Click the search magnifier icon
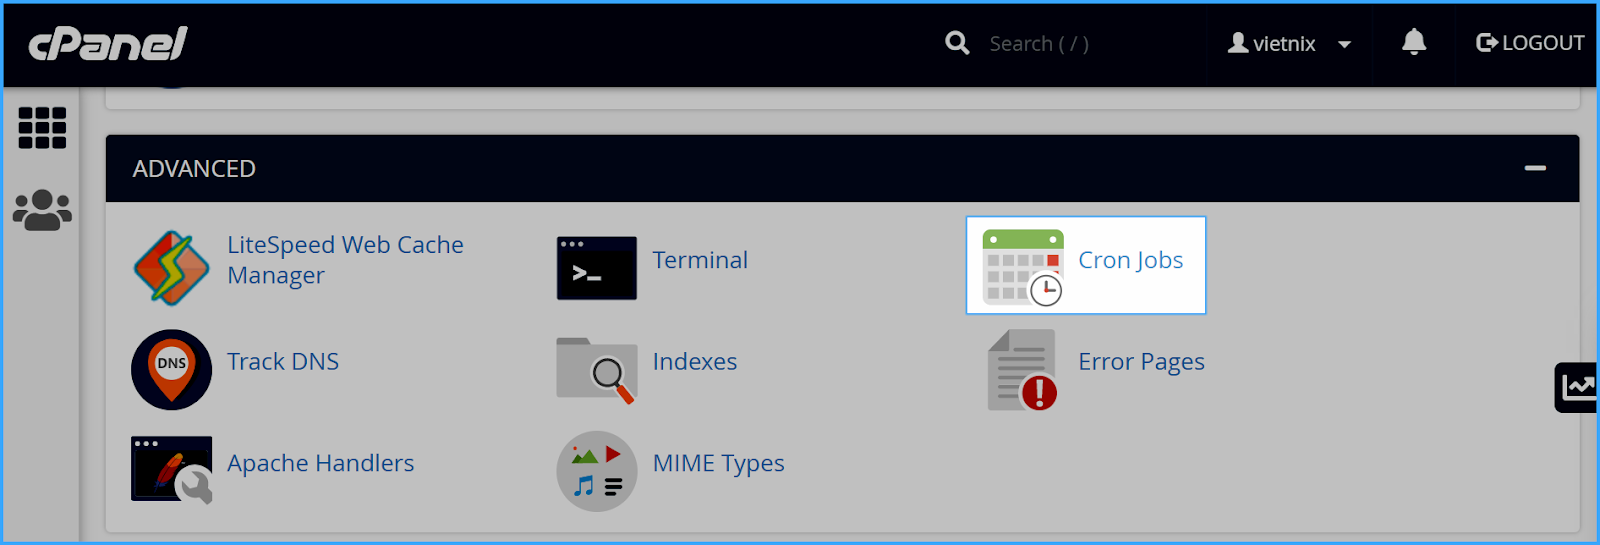This screenshot has width=1600, height=545. (x=957, y=43)
